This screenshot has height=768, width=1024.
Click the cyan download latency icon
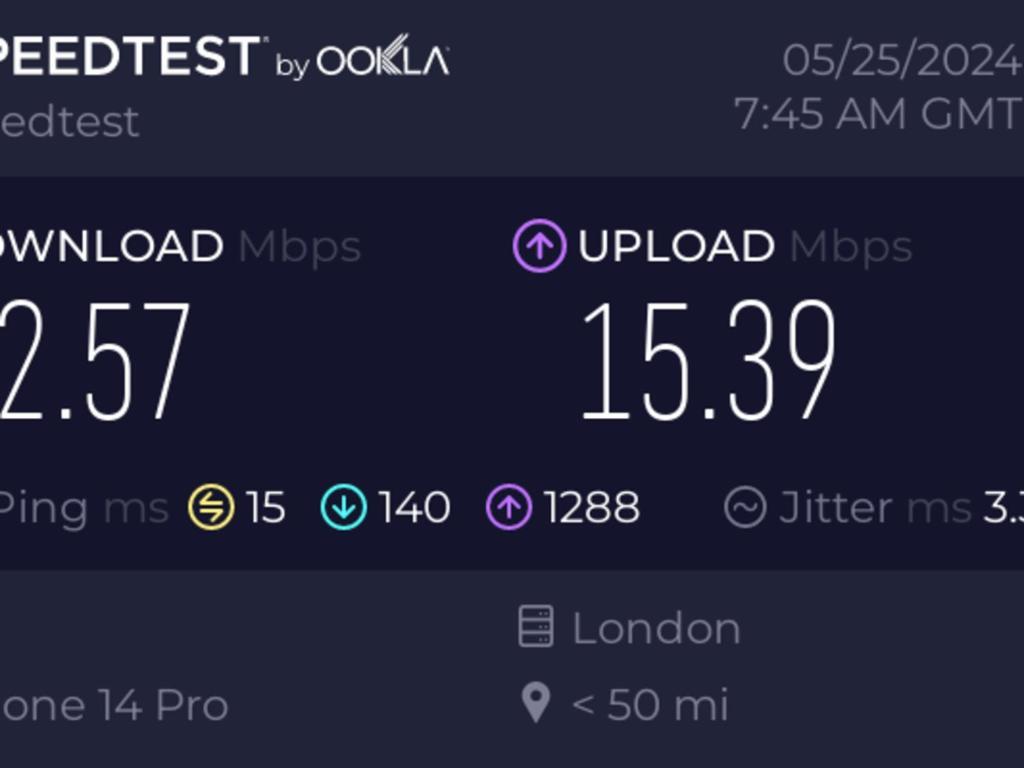tap(344, 507)
